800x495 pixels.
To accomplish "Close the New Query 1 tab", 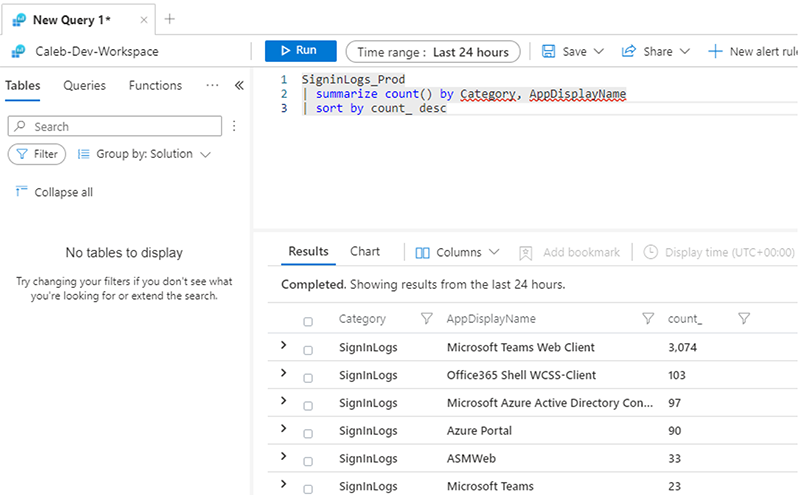I will [x=144, y=20].
